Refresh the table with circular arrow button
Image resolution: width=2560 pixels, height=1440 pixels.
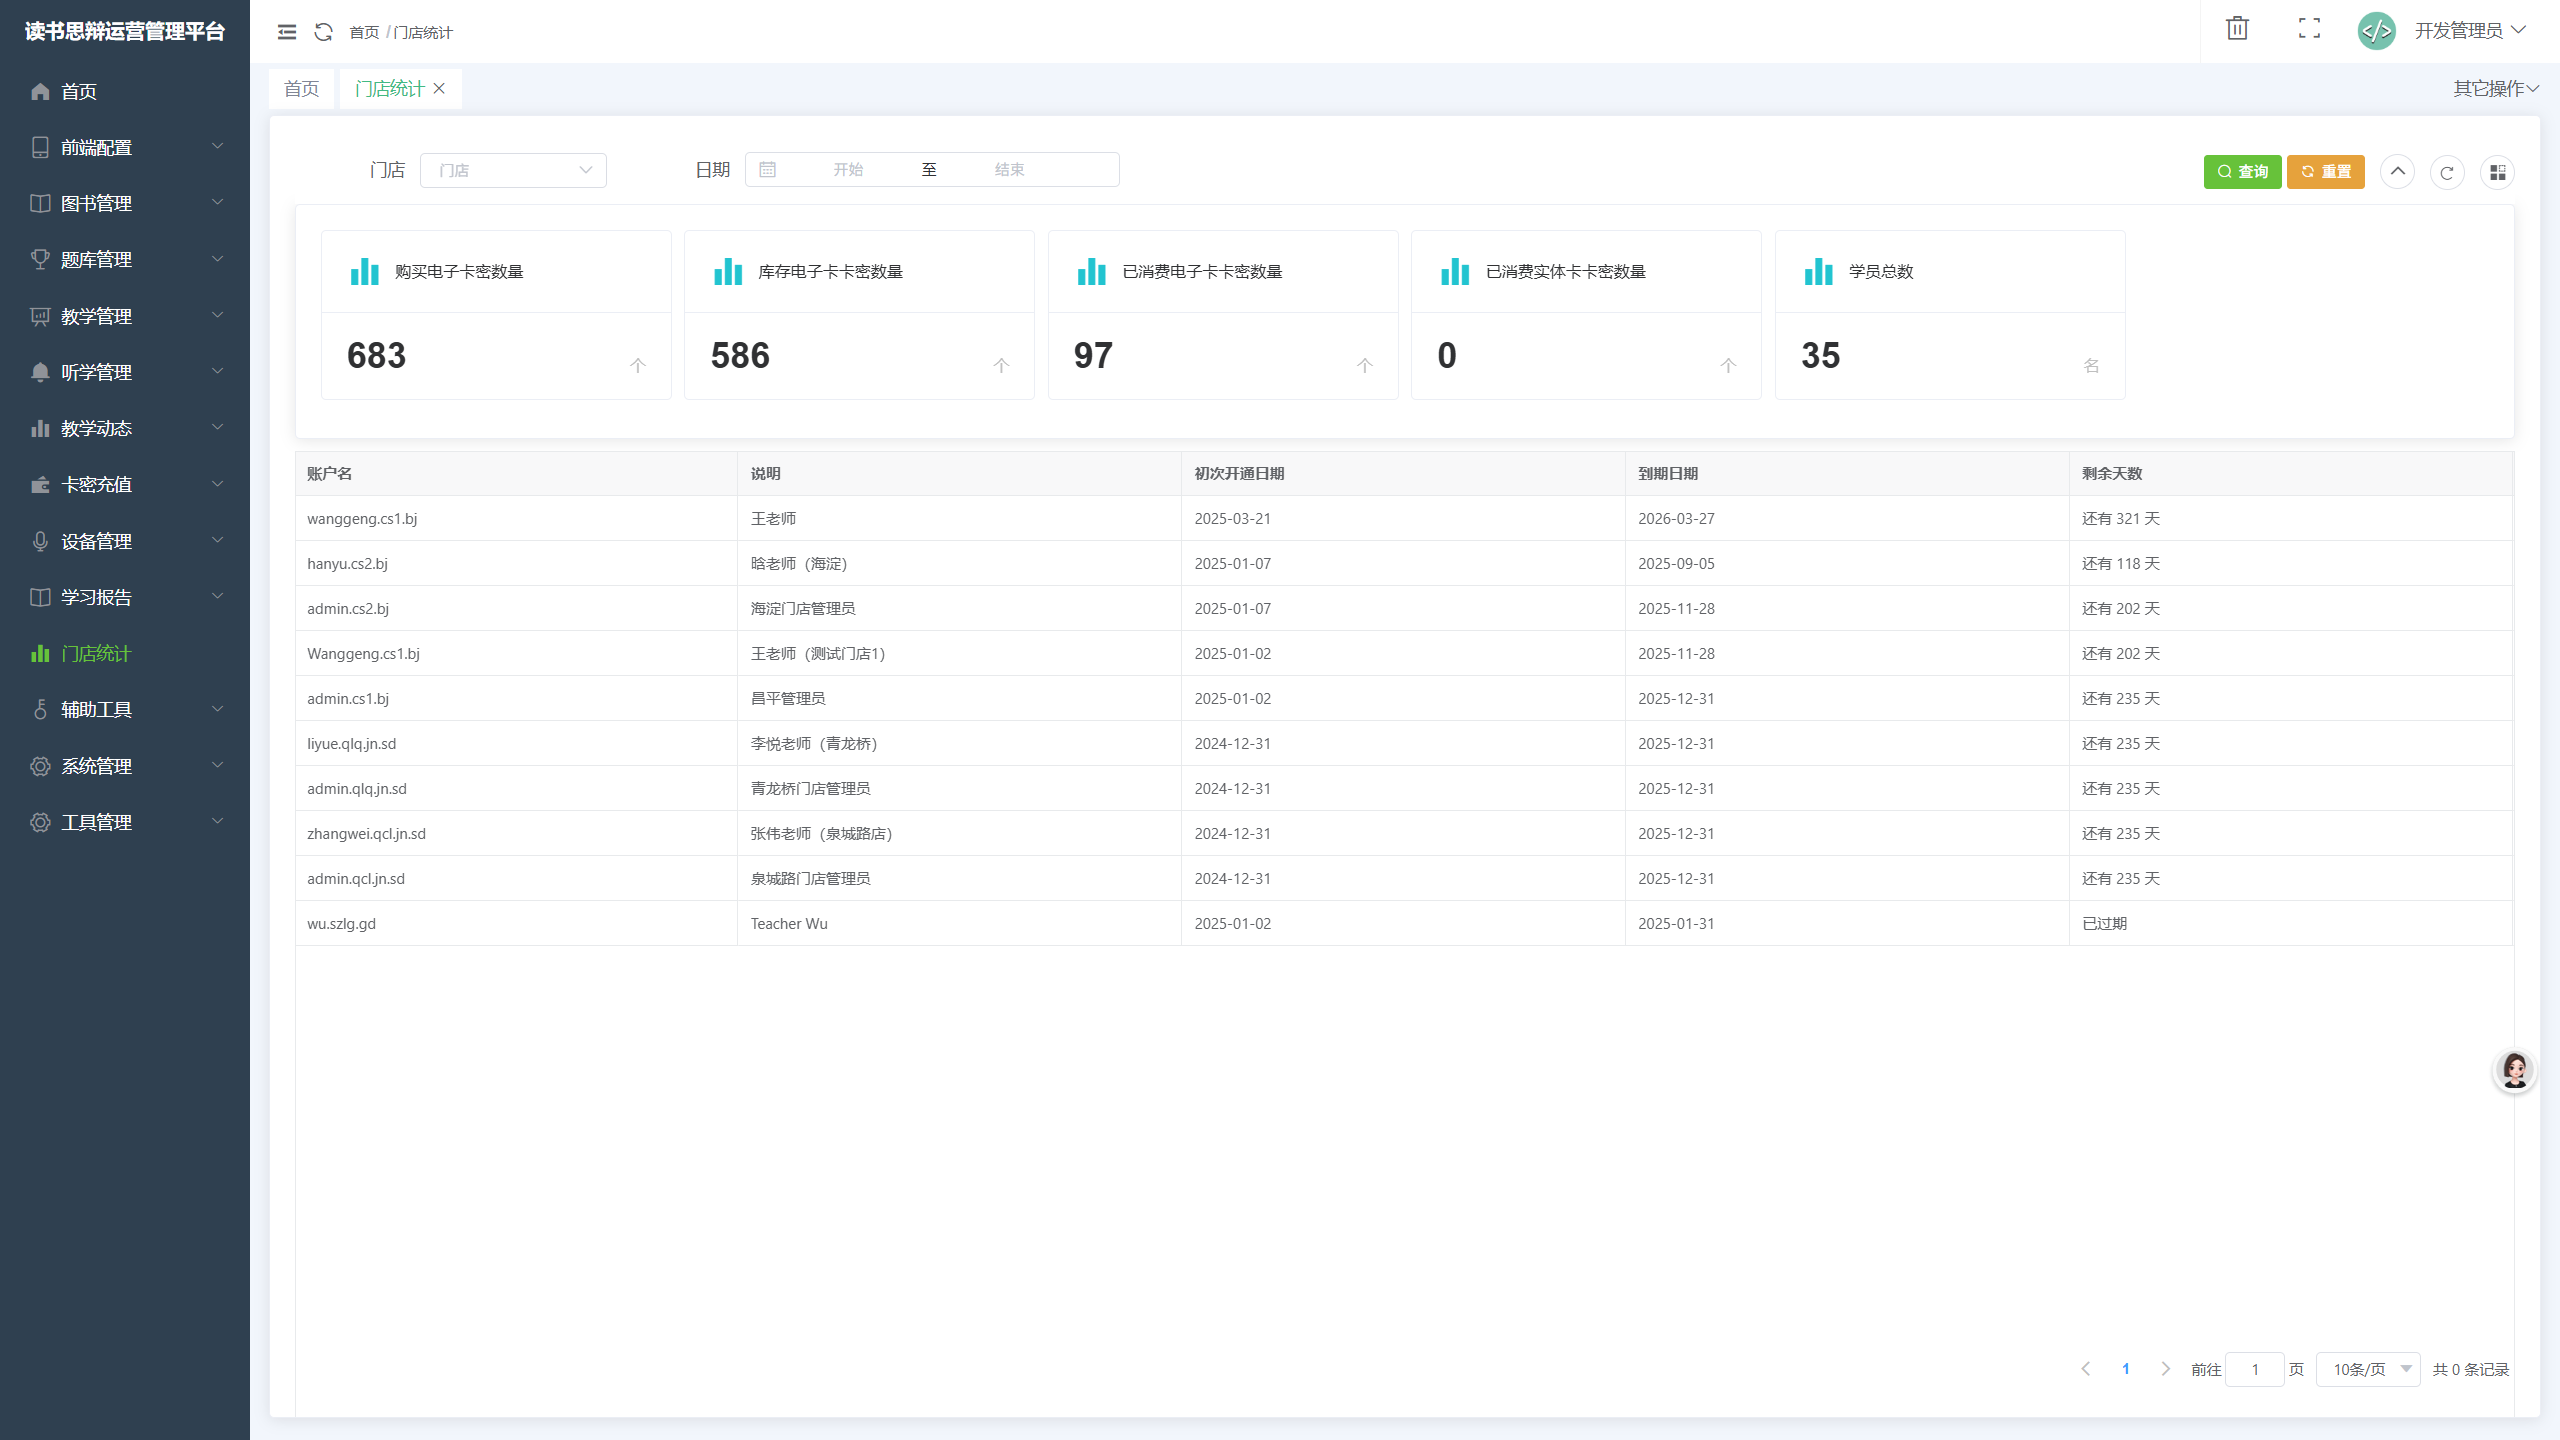(x=2447, y=172)
